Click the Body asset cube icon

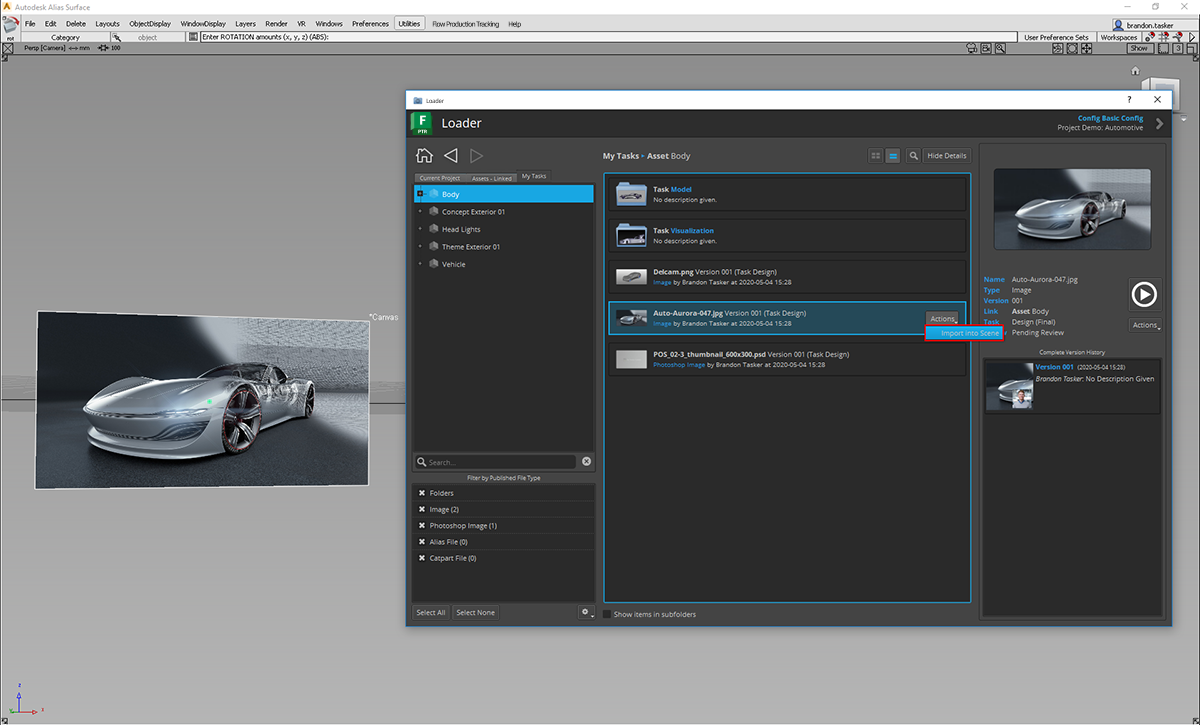(x=433, y=194)
